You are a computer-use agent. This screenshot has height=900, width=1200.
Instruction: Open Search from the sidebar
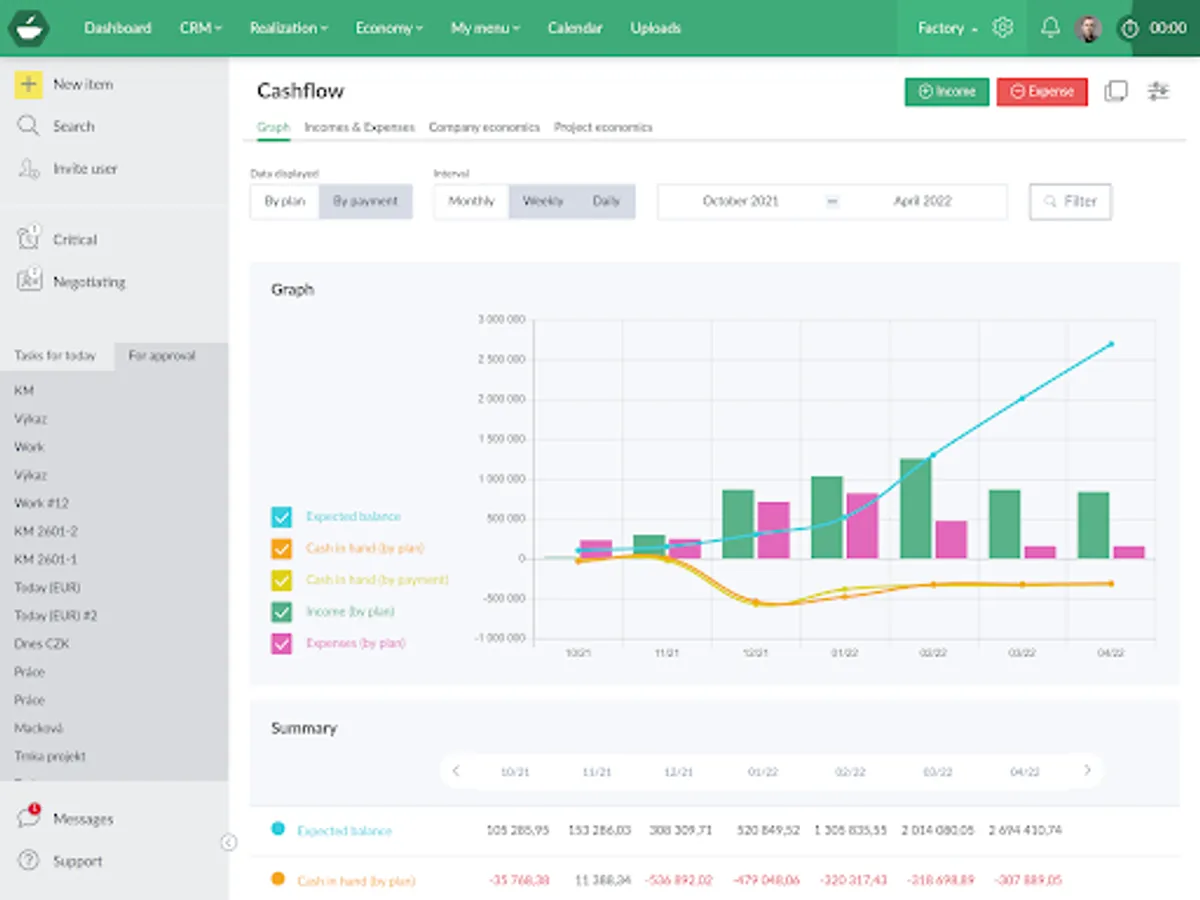(x=73, y=126)
